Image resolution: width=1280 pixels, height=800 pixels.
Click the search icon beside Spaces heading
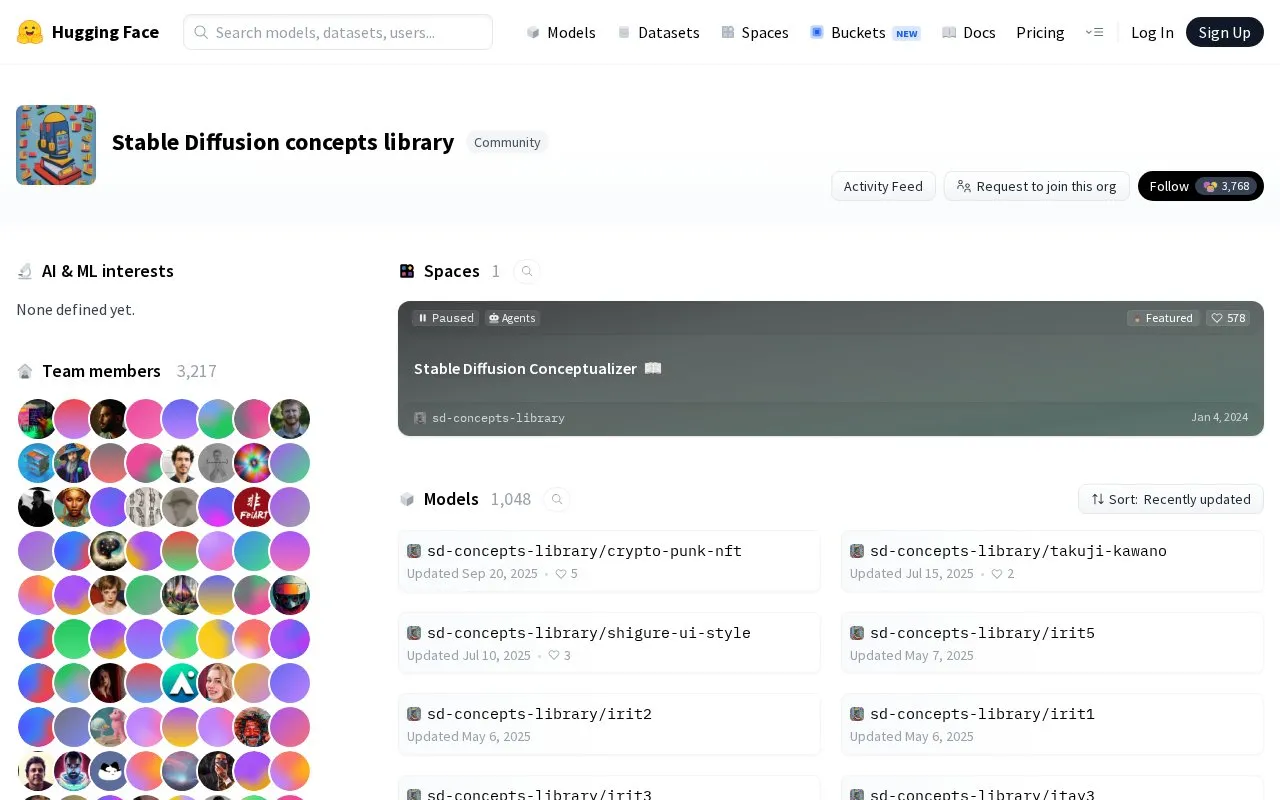(527, 271)
